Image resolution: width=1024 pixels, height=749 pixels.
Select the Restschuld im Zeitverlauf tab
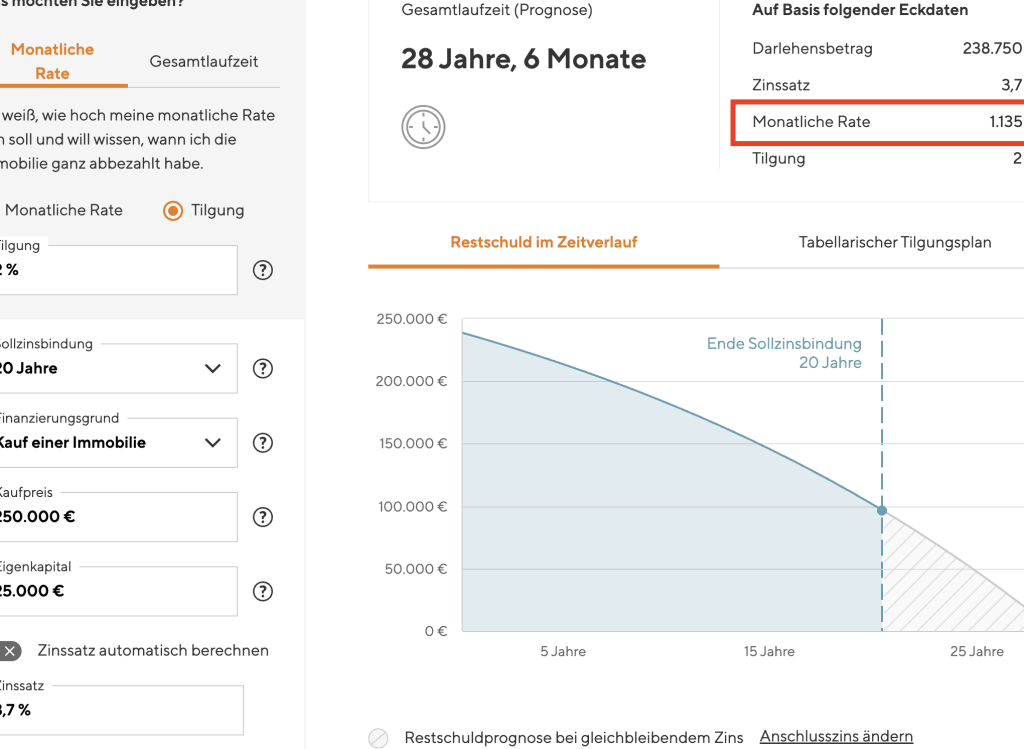pyautogui.click(x=543, y=242)
